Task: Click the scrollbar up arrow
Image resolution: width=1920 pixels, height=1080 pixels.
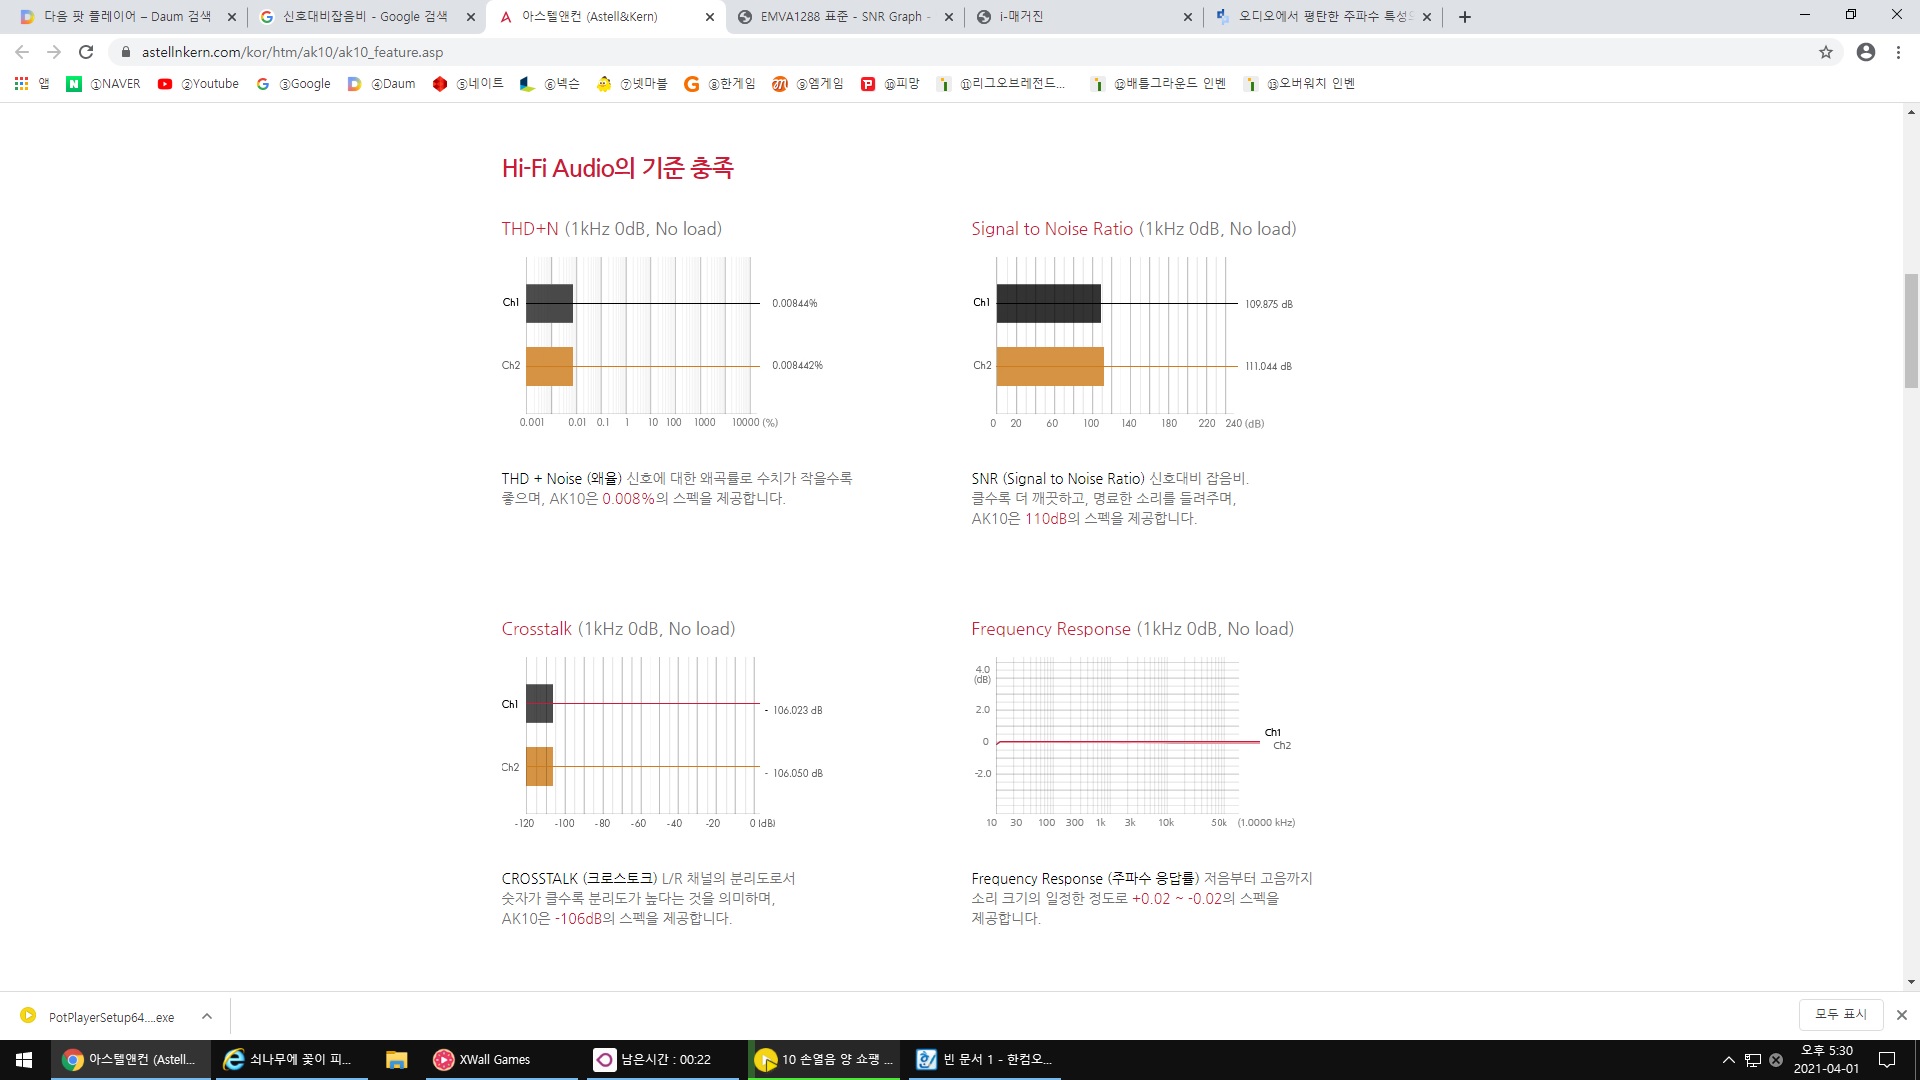Action: click(x=1911, y=112)
